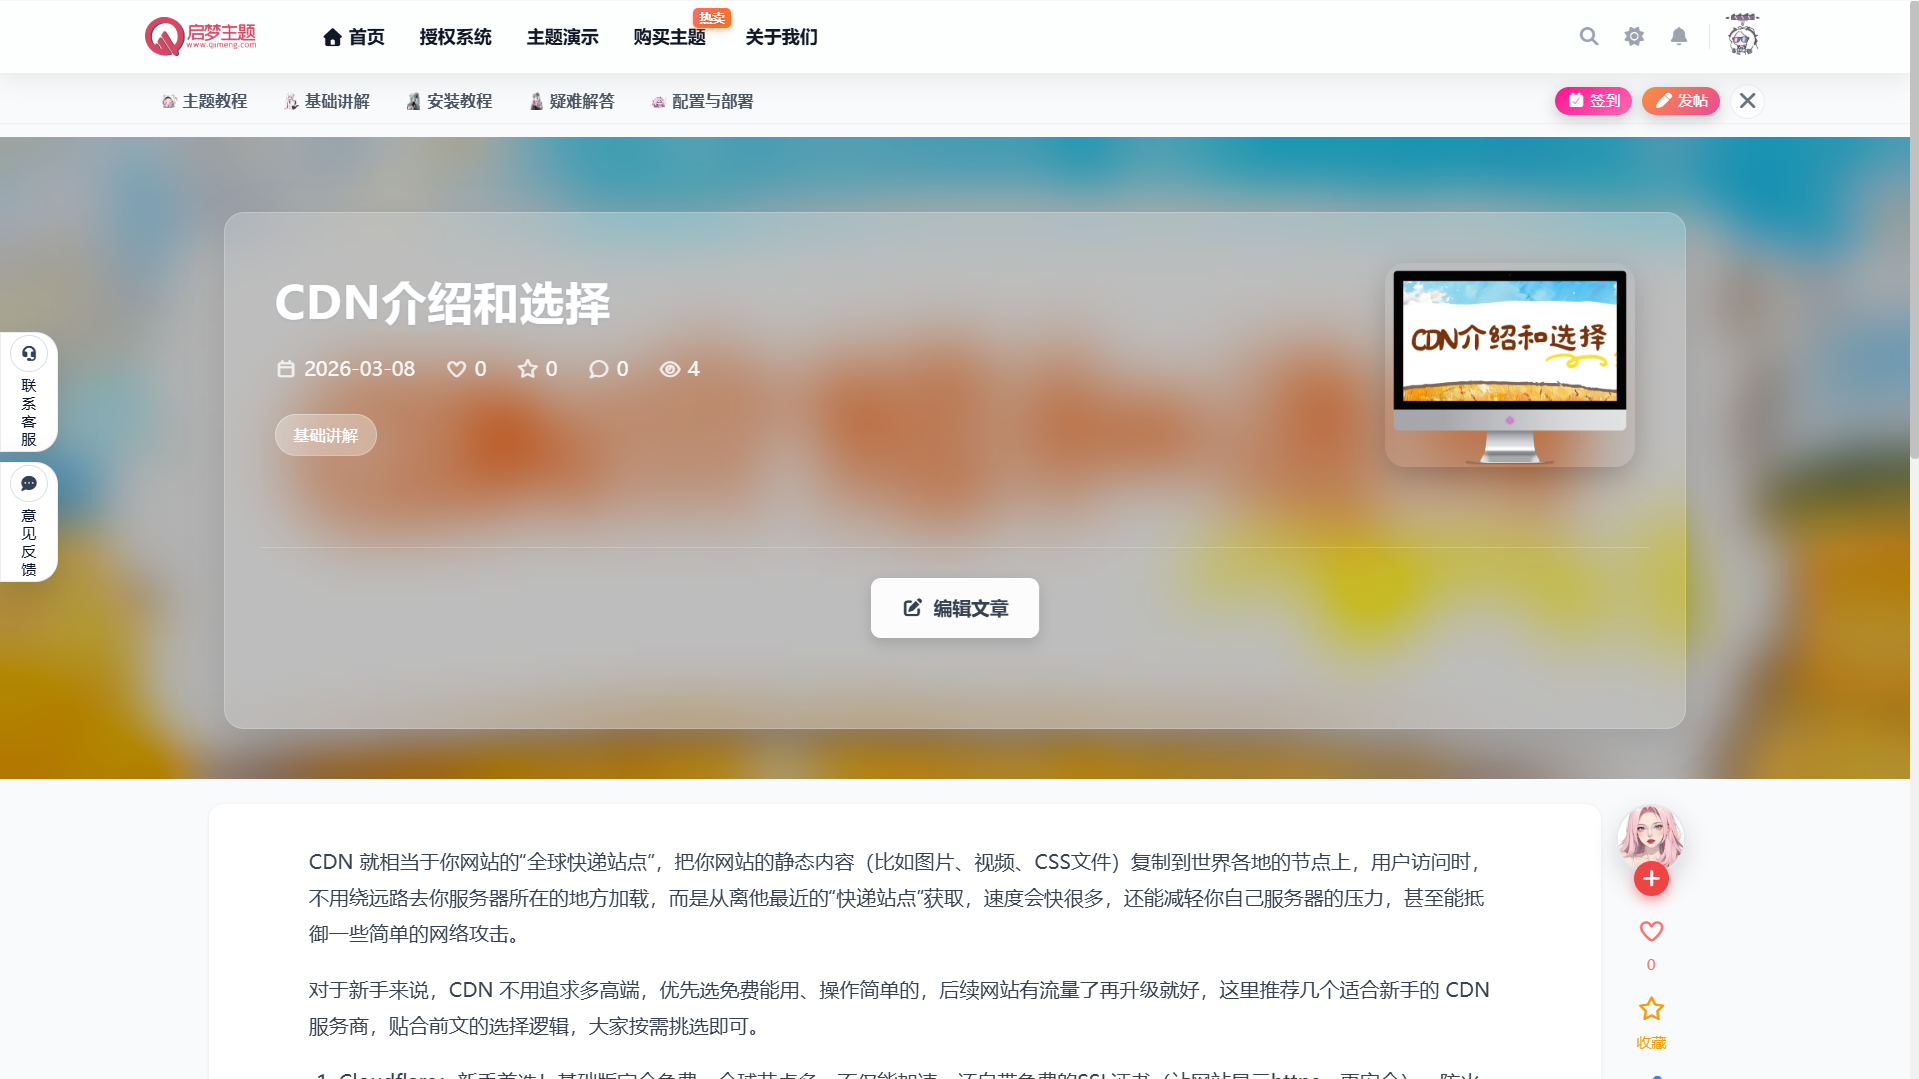
Task: Toggle 收藏 star to favorite article
Action: (1651, 1009)
